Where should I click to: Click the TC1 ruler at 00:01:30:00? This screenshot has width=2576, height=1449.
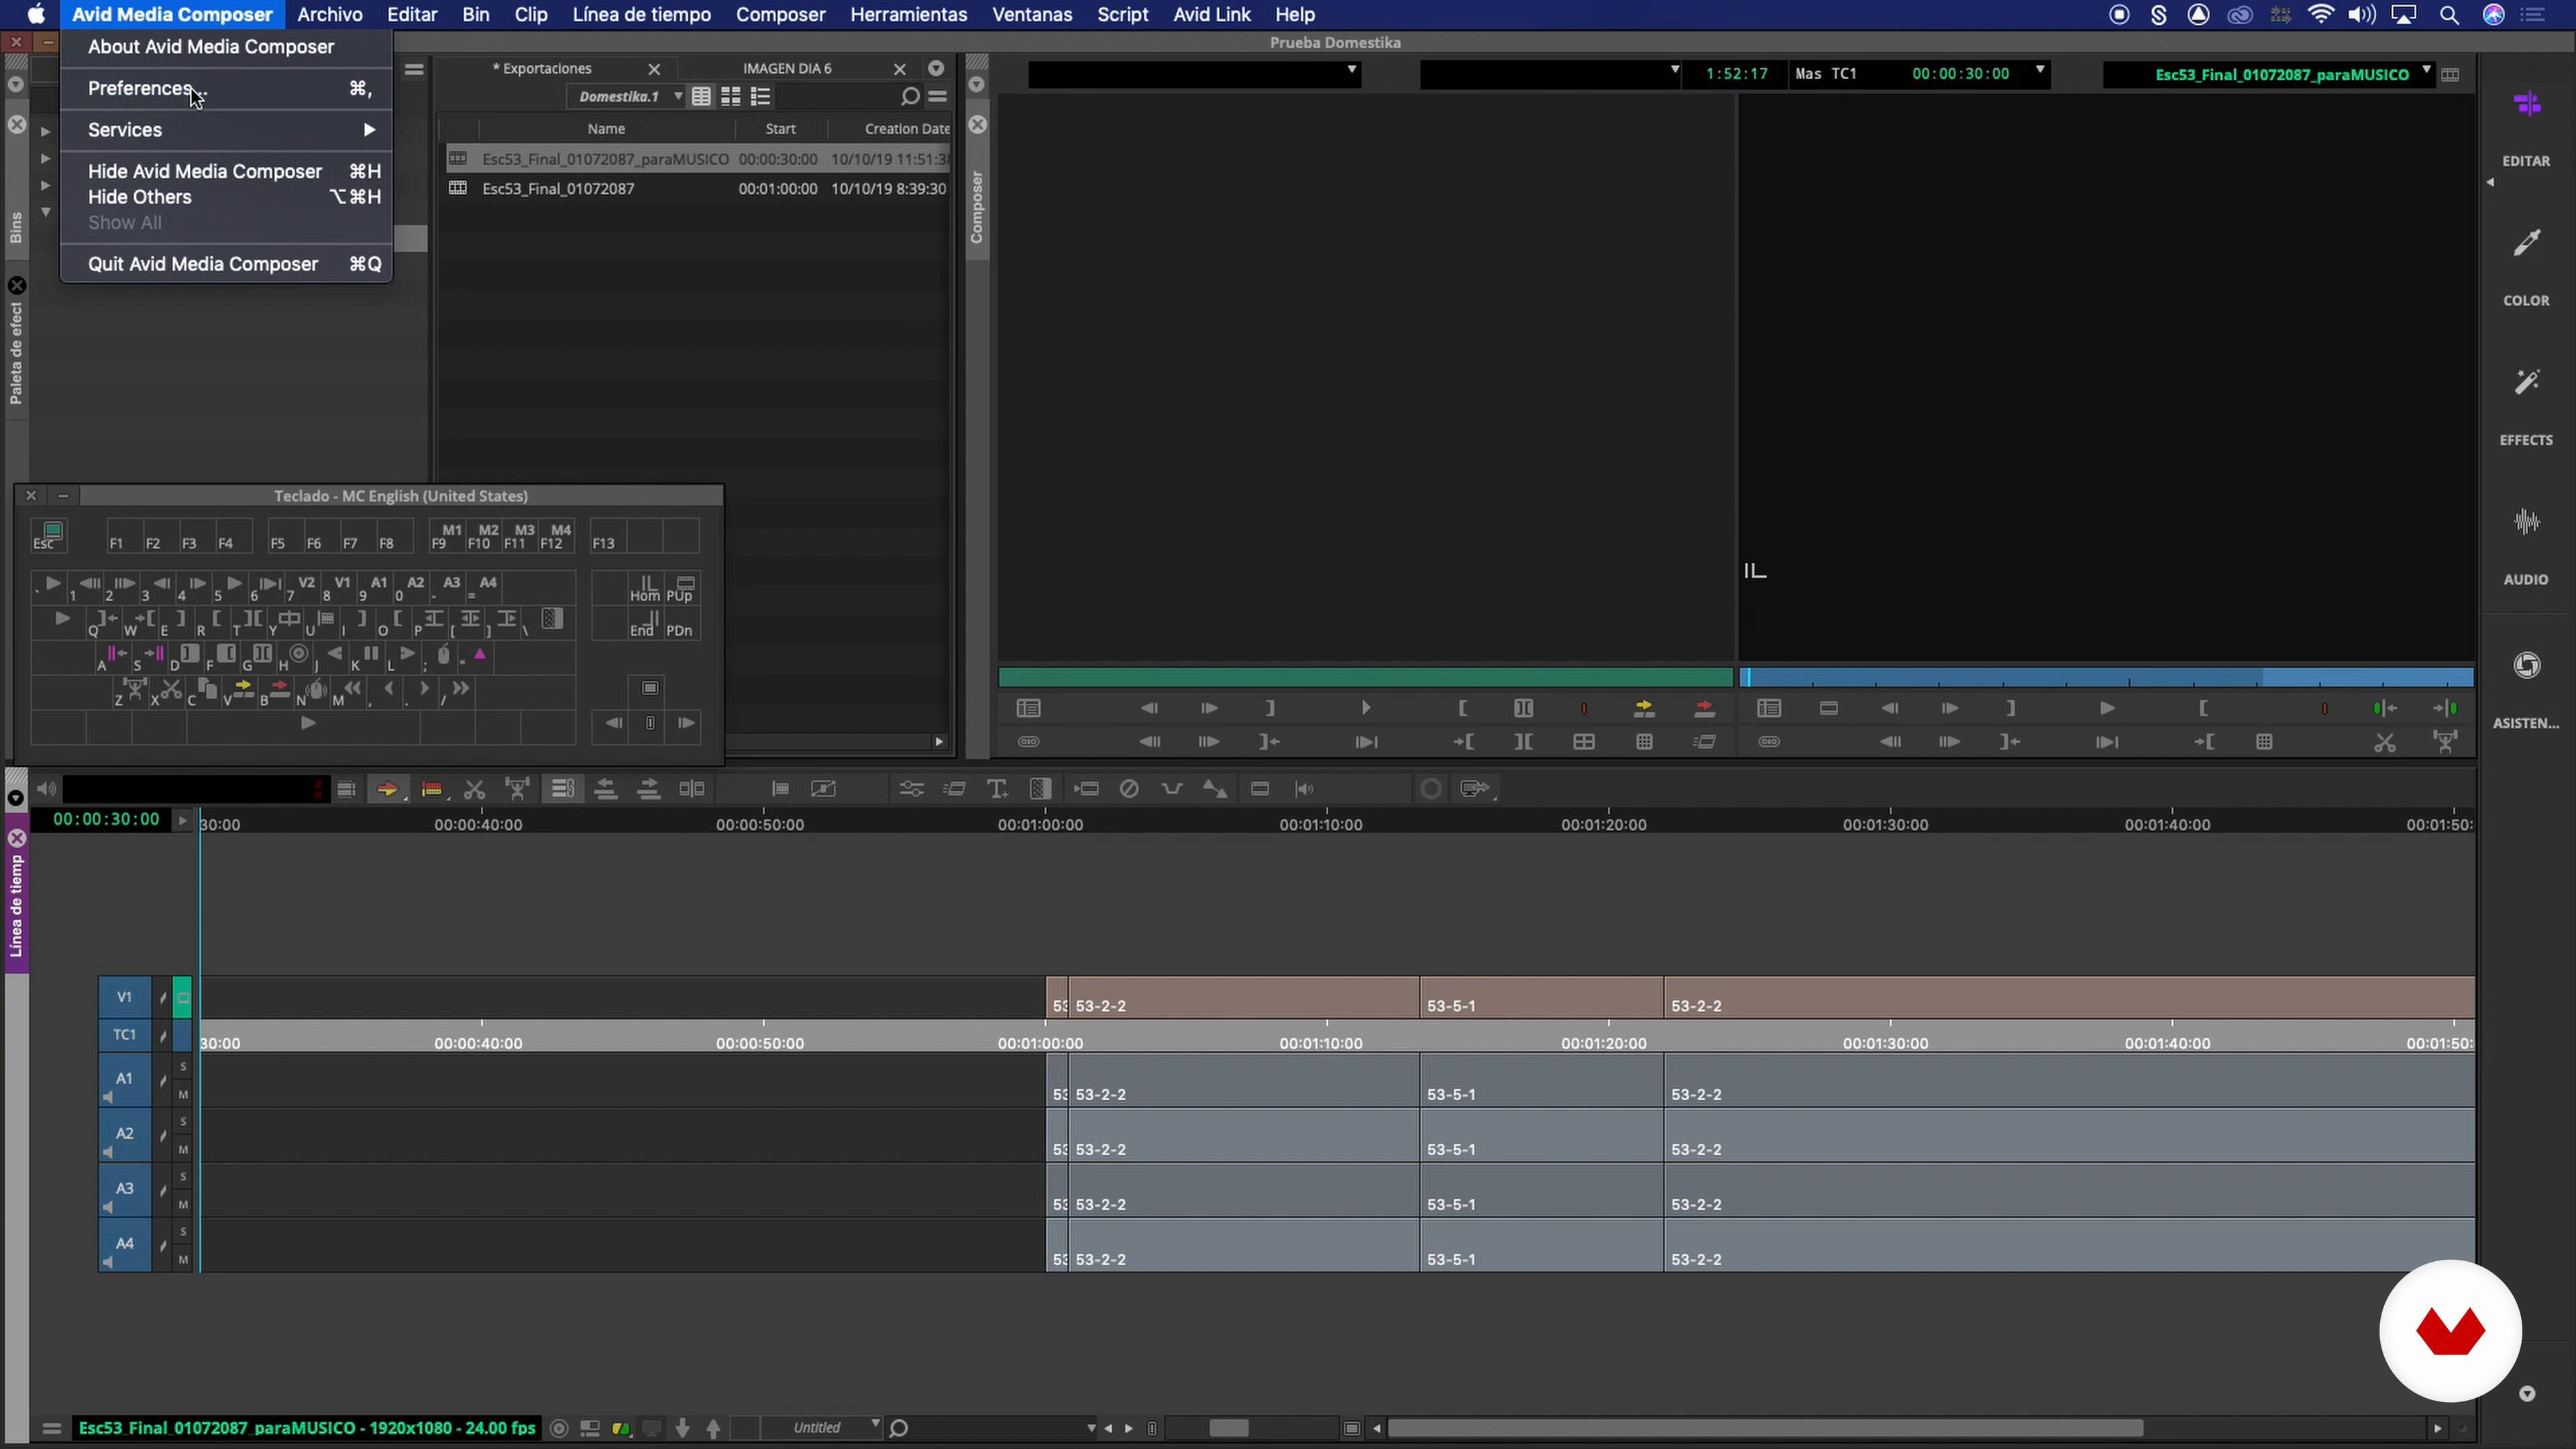coord(1885,1043)
